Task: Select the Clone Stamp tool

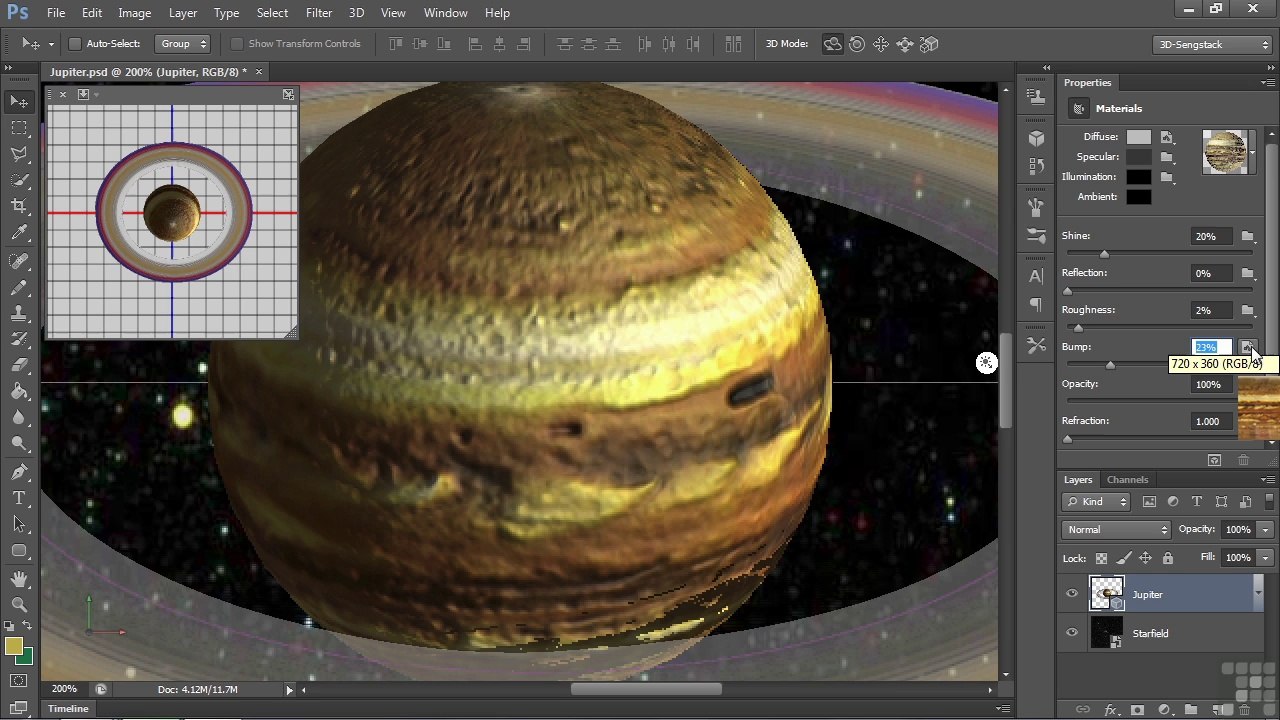Action: (19, 313)
